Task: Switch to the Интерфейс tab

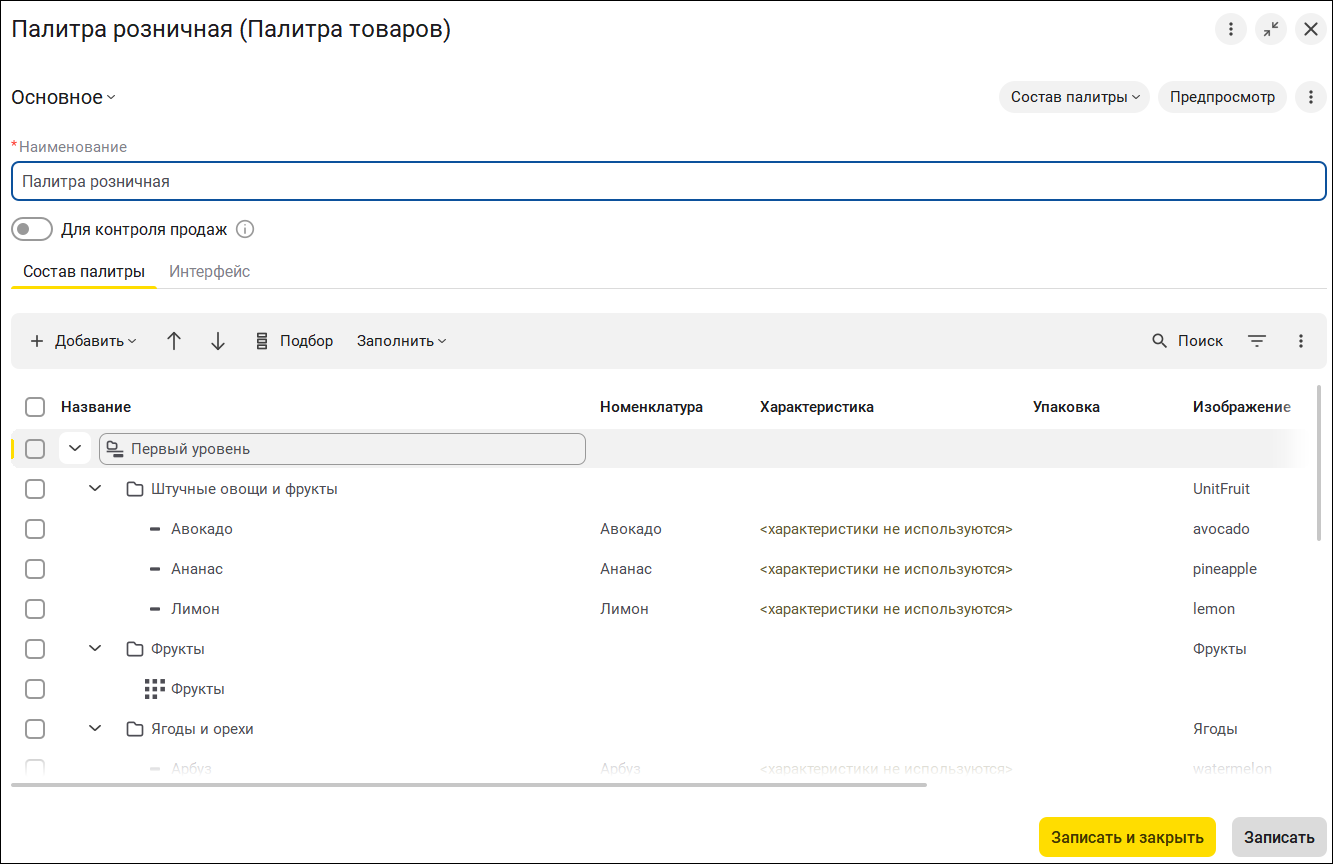Action: click(x=209, y=271)
